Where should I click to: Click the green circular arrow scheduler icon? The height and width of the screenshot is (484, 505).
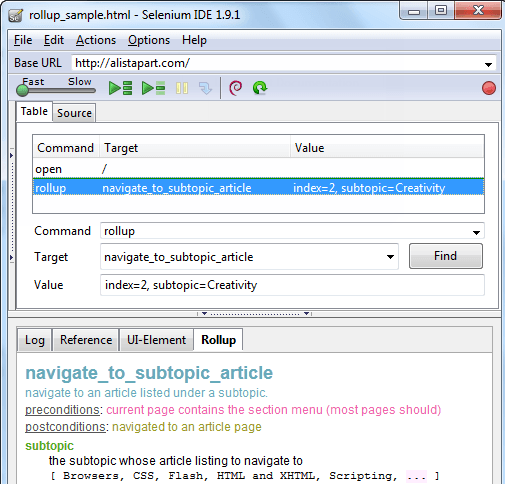click(x=260, y=88)
